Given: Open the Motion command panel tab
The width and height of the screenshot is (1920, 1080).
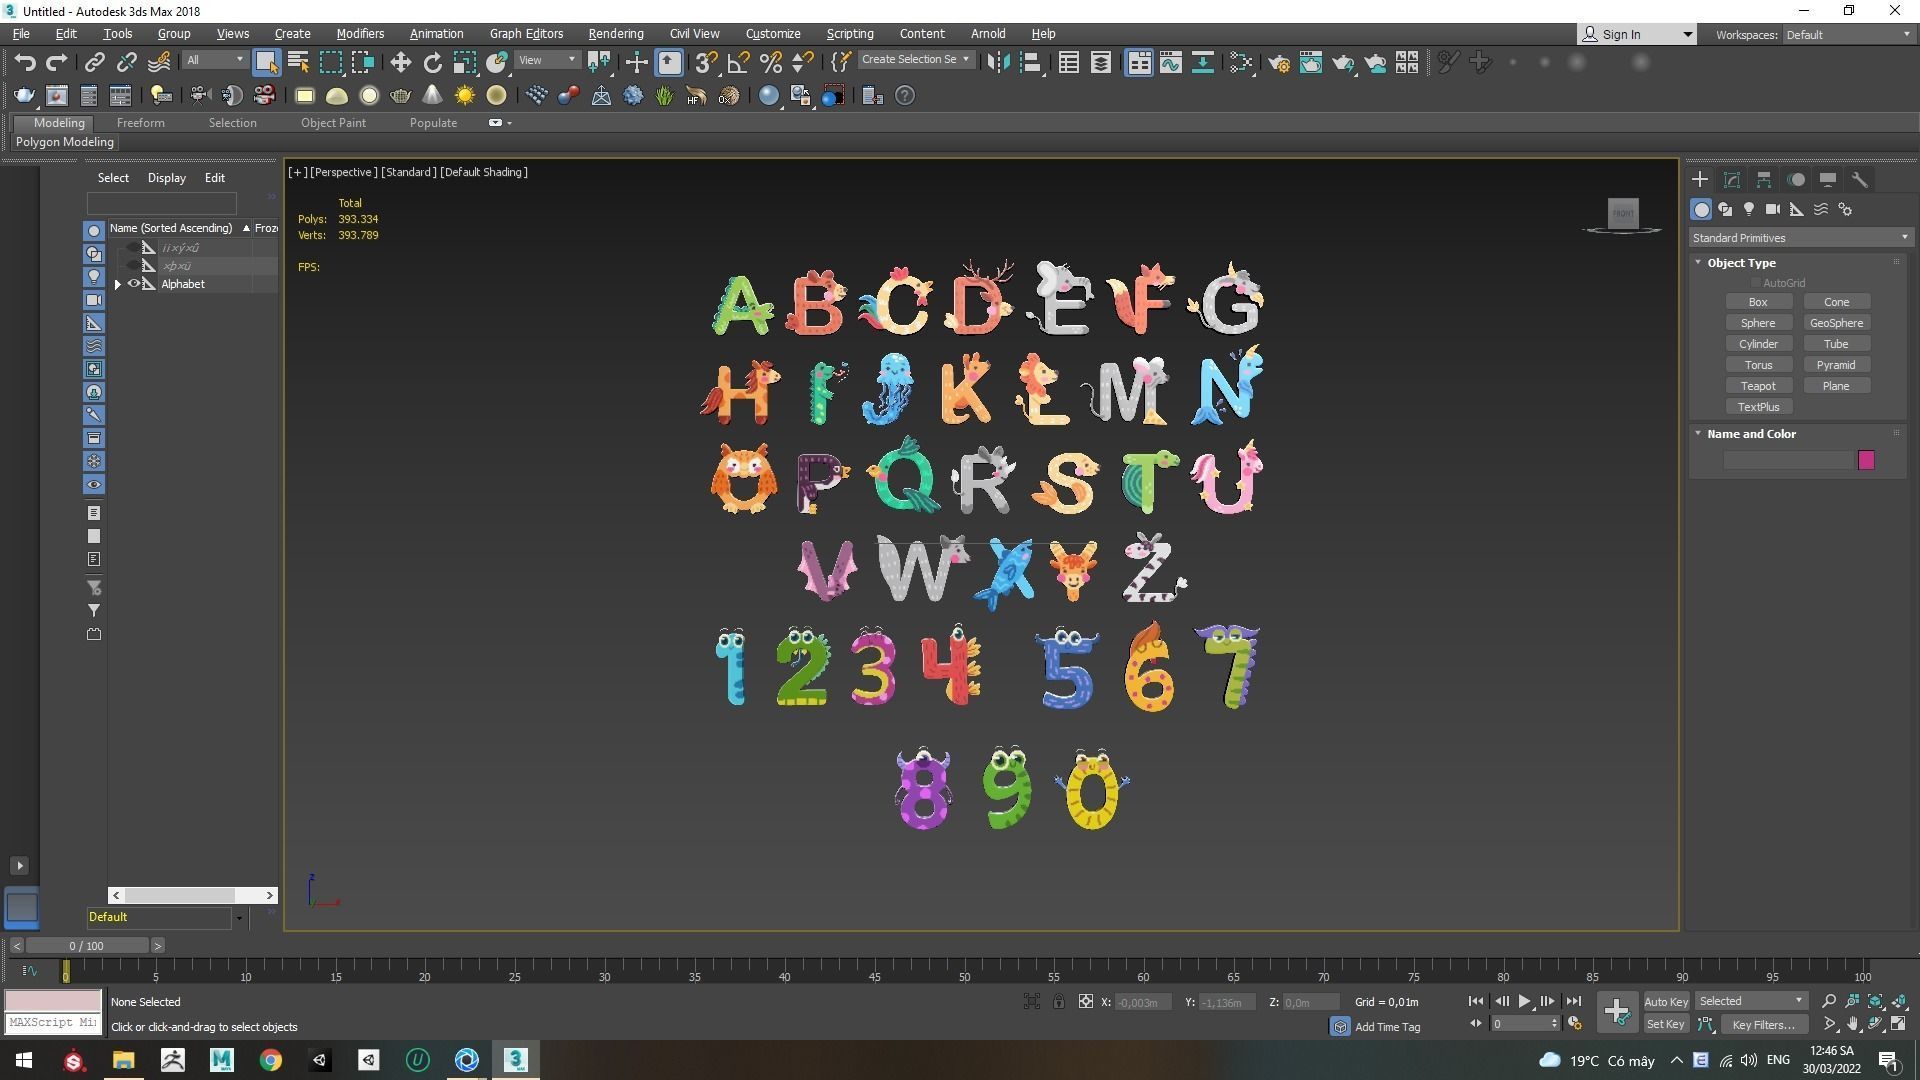Looking at the screenshot, I should click(1796, 180).
